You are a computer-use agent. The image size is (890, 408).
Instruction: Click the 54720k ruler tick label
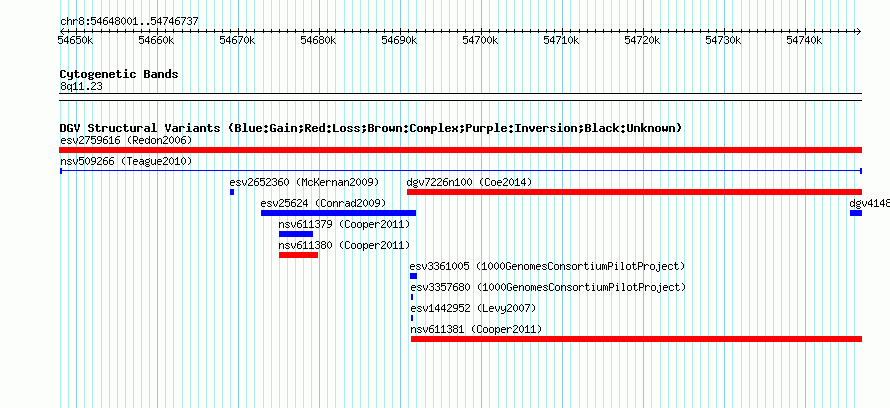(x=643, y=40)
